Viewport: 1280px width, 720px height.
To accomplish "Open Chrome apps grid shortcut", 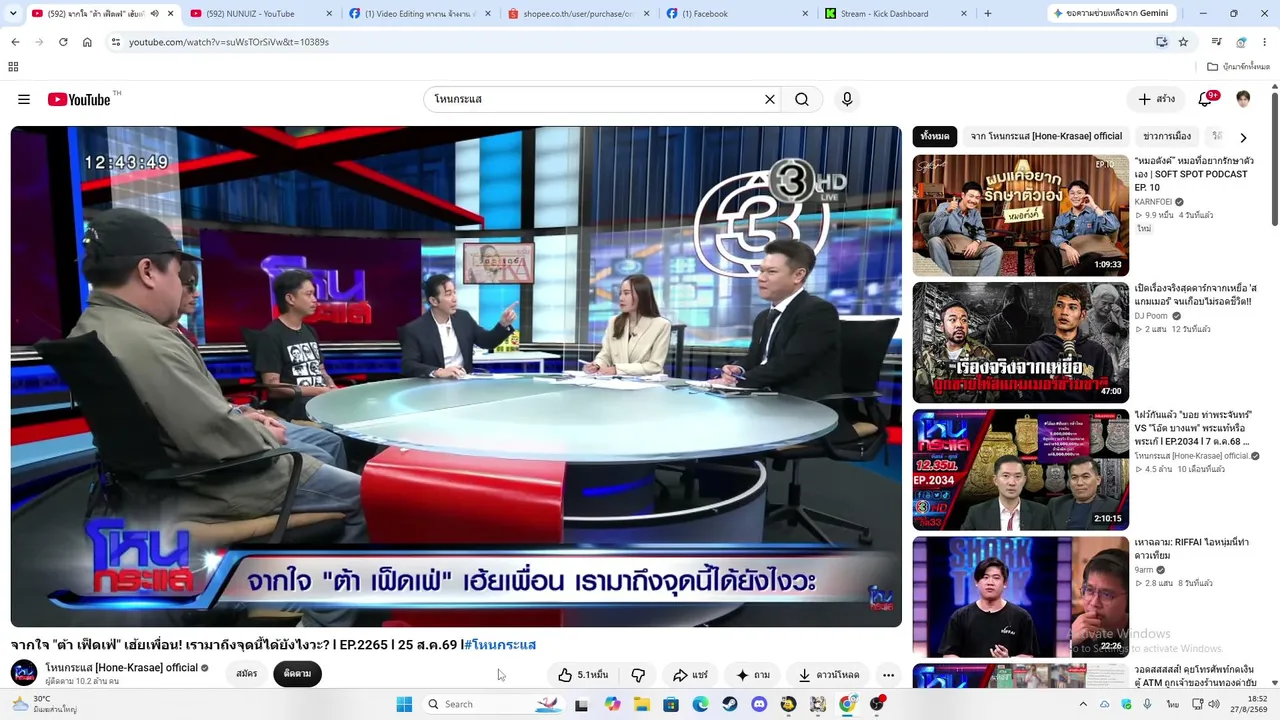I will (13, 67).
